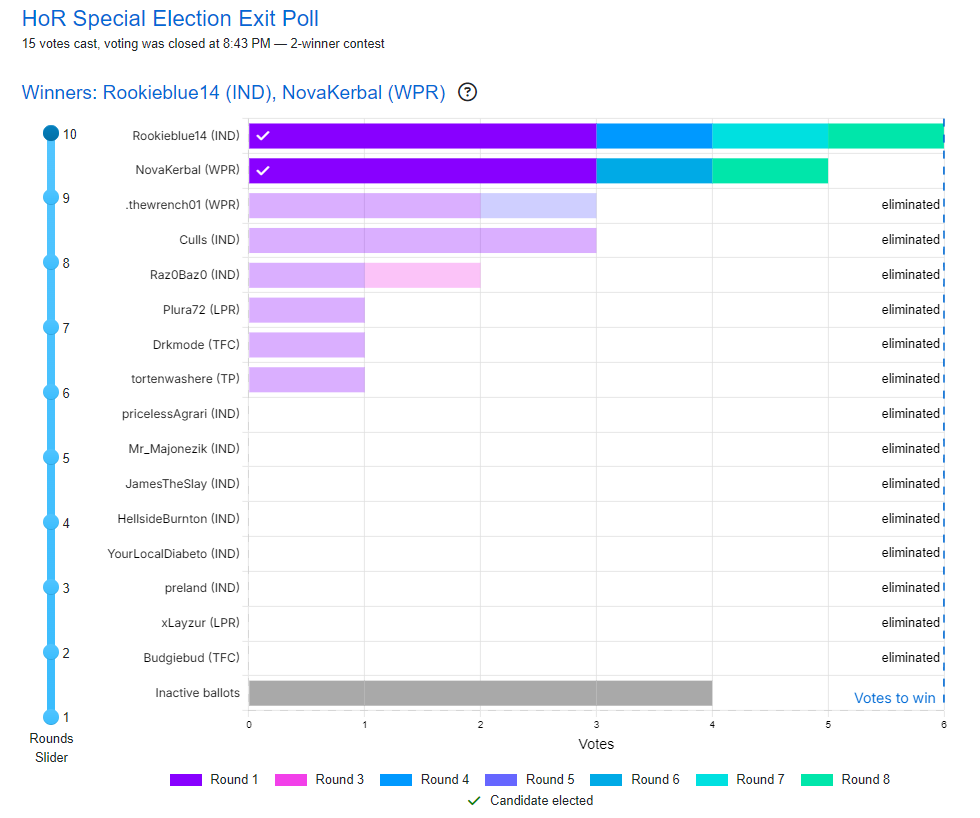This screenshot has width=980, height=818.
Task: Move the rounds slider to round 8
Action: [x=51, y=262]
